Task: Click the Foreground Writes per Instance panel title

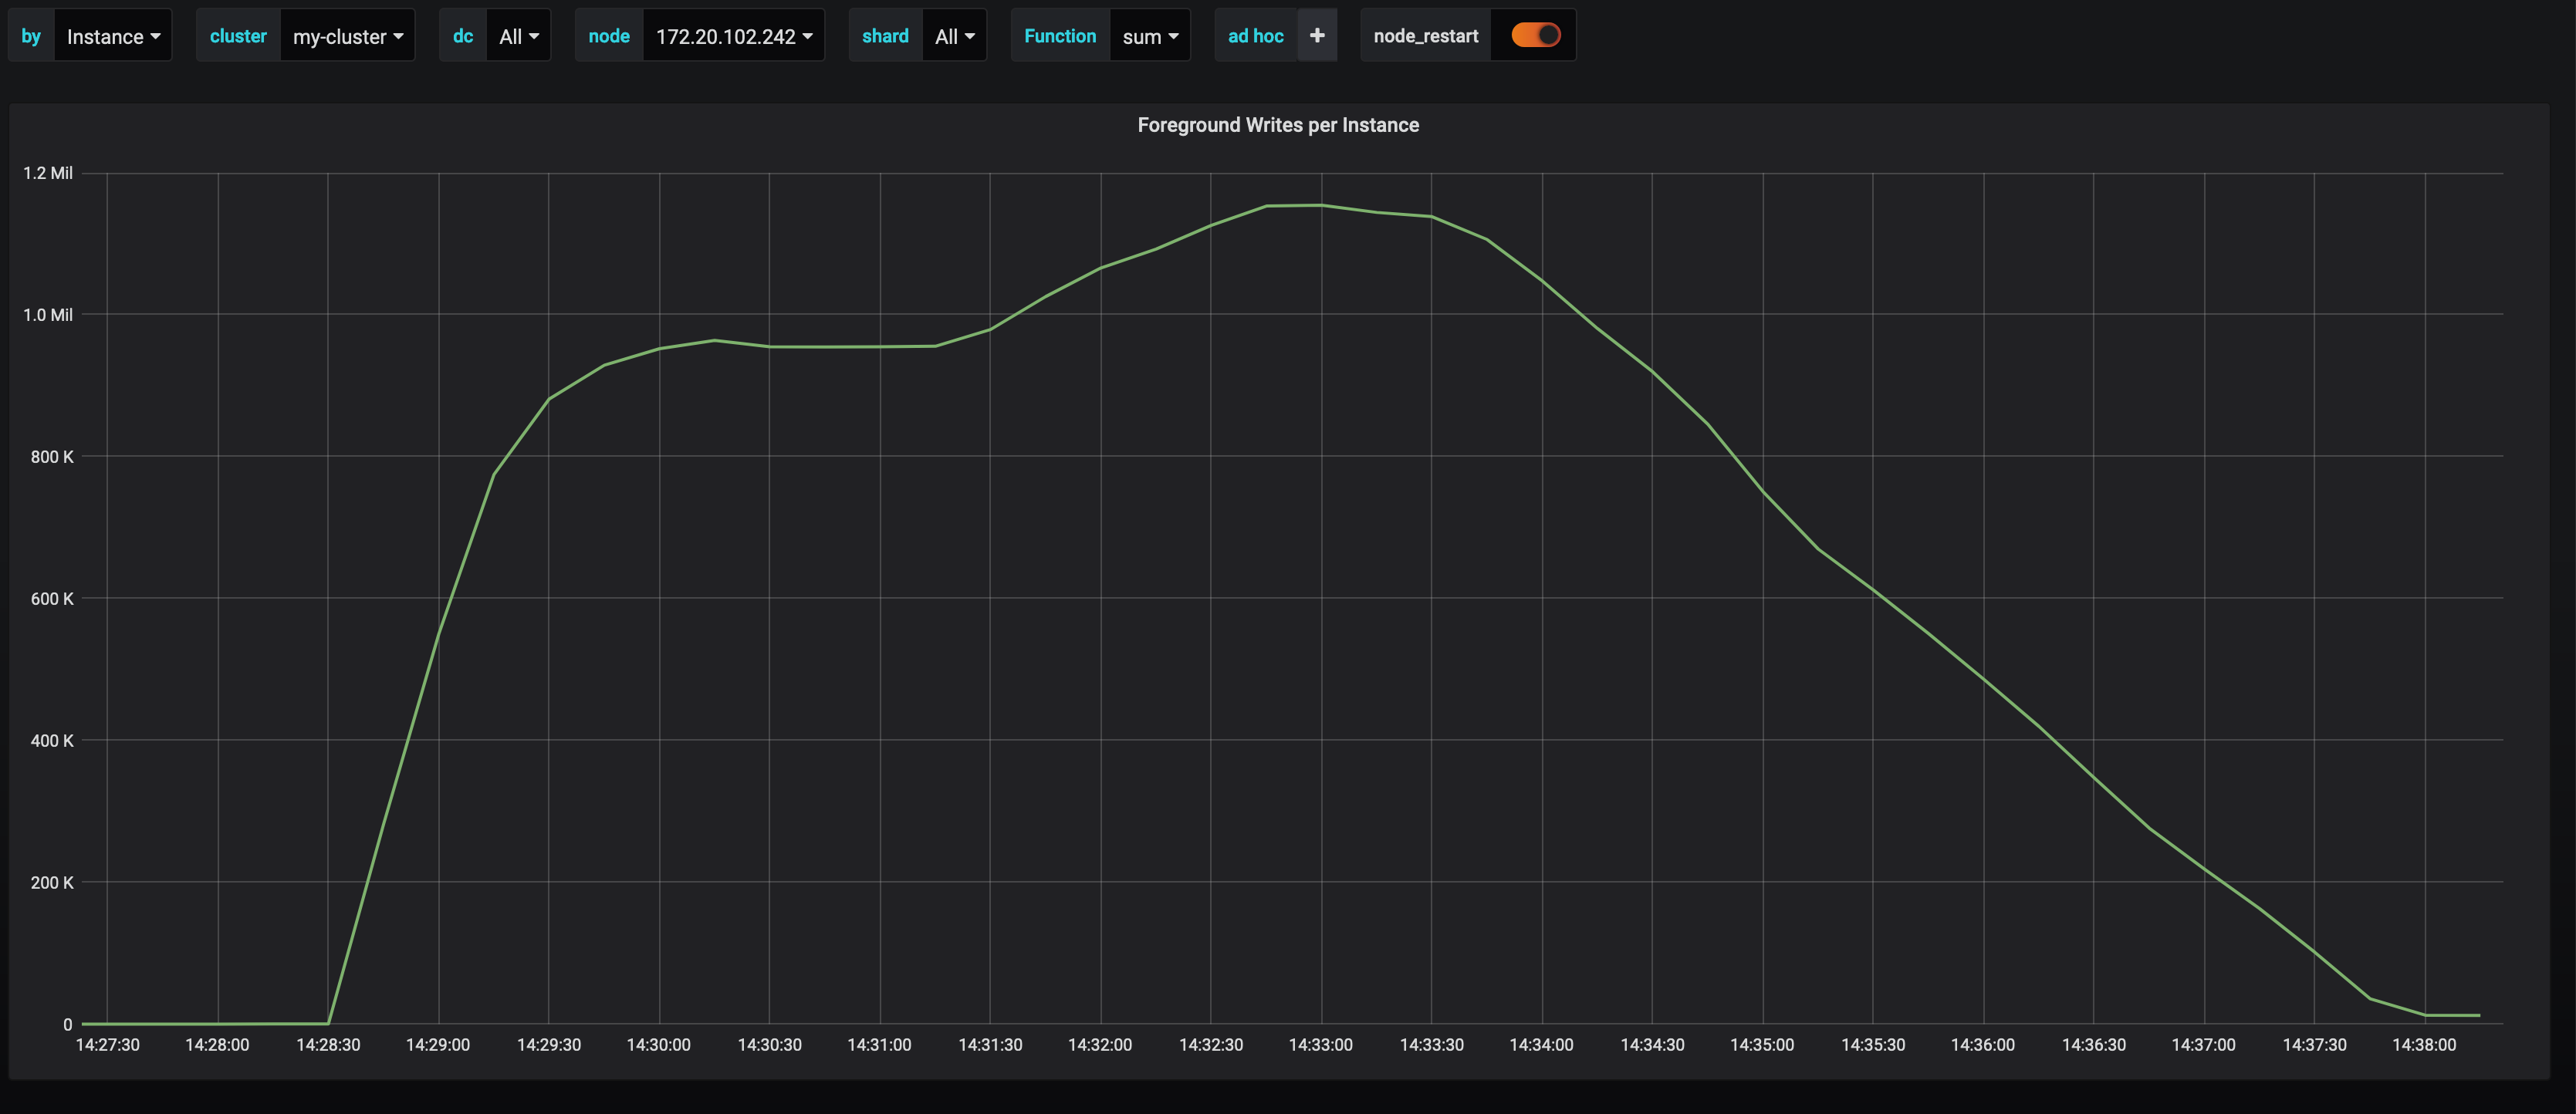Action: pyautogui.click(x=1278, y=124)
